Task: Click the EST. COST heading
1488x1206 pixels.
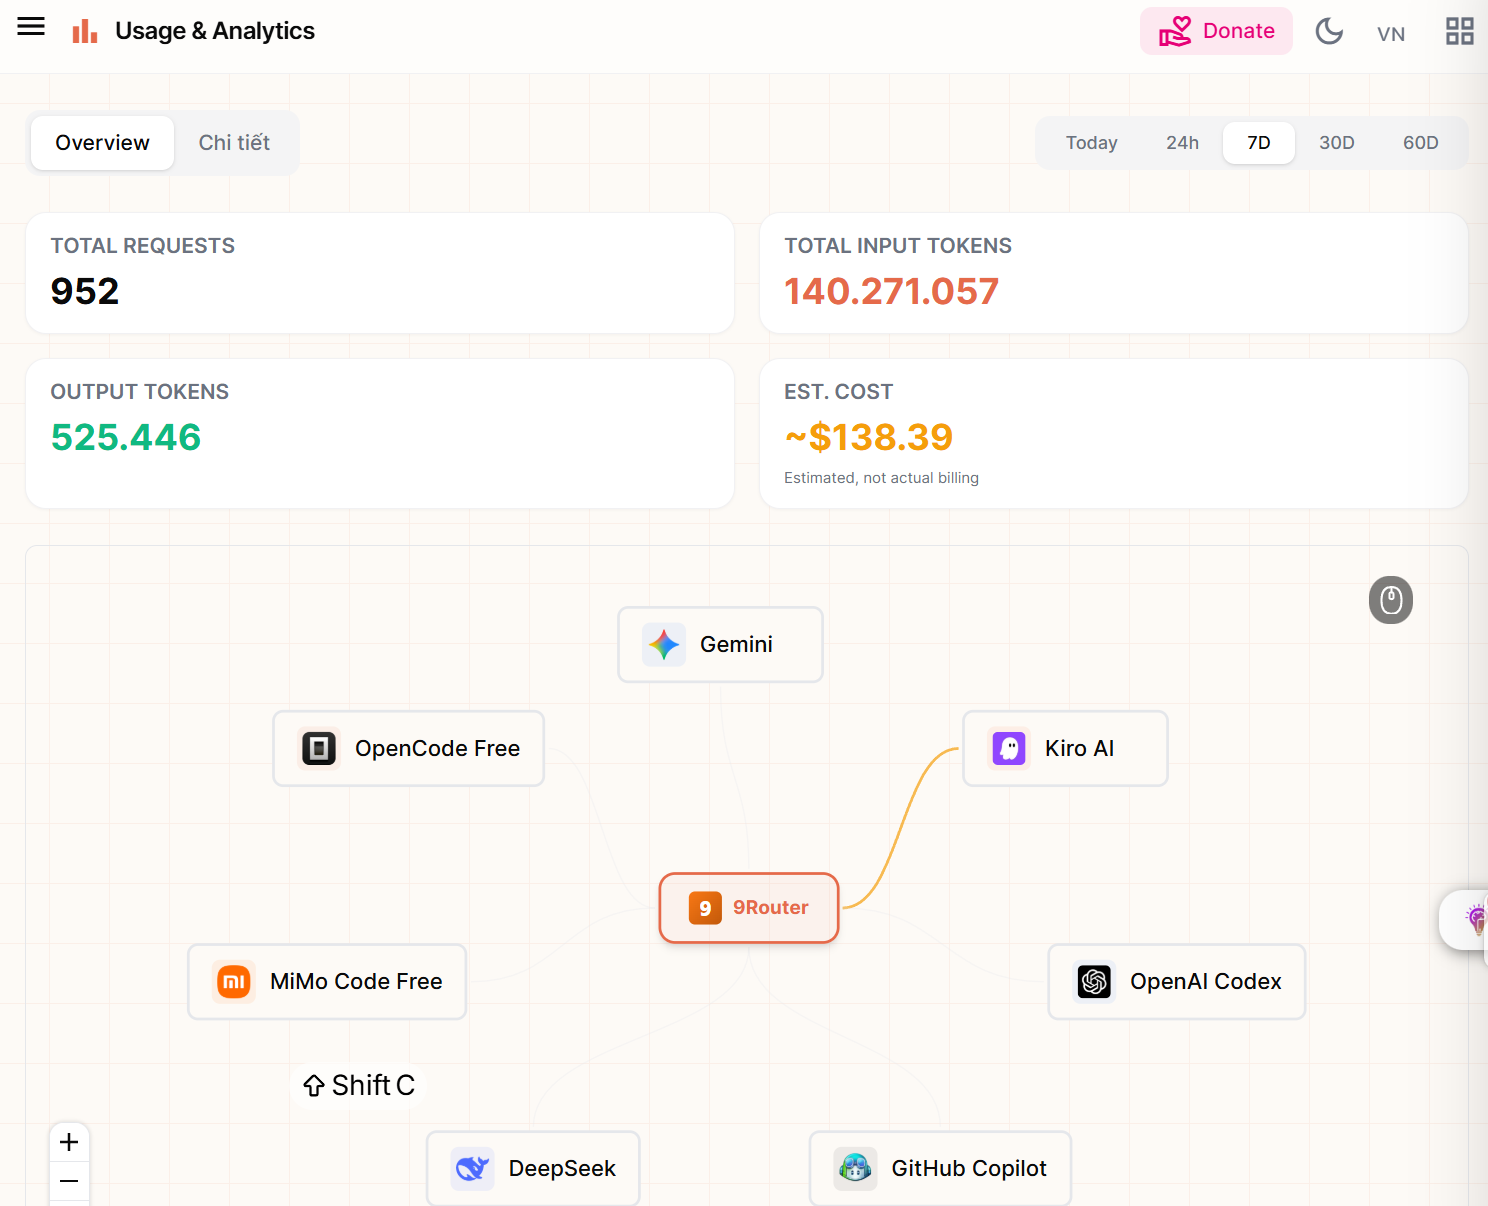Action: [x=838, y=392]
